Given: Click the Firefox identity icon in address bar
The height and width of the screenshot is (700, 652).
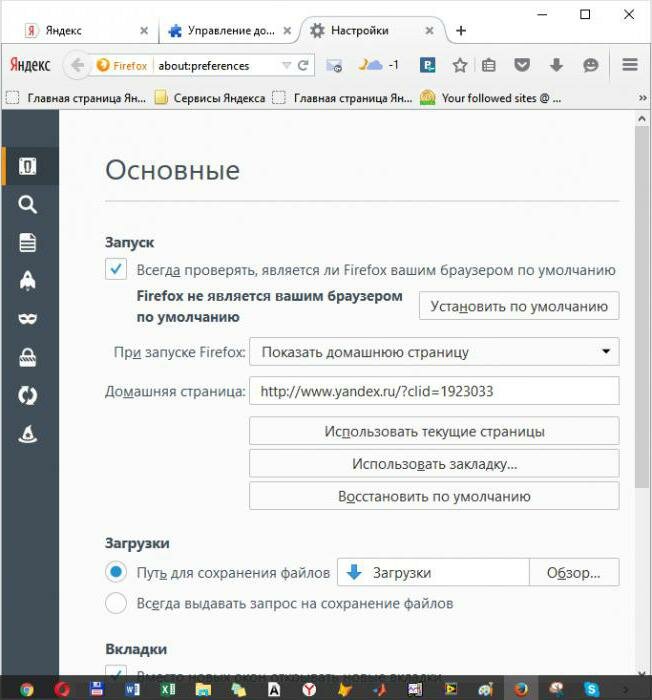Looking at the screenshot, I should [121, 66].
